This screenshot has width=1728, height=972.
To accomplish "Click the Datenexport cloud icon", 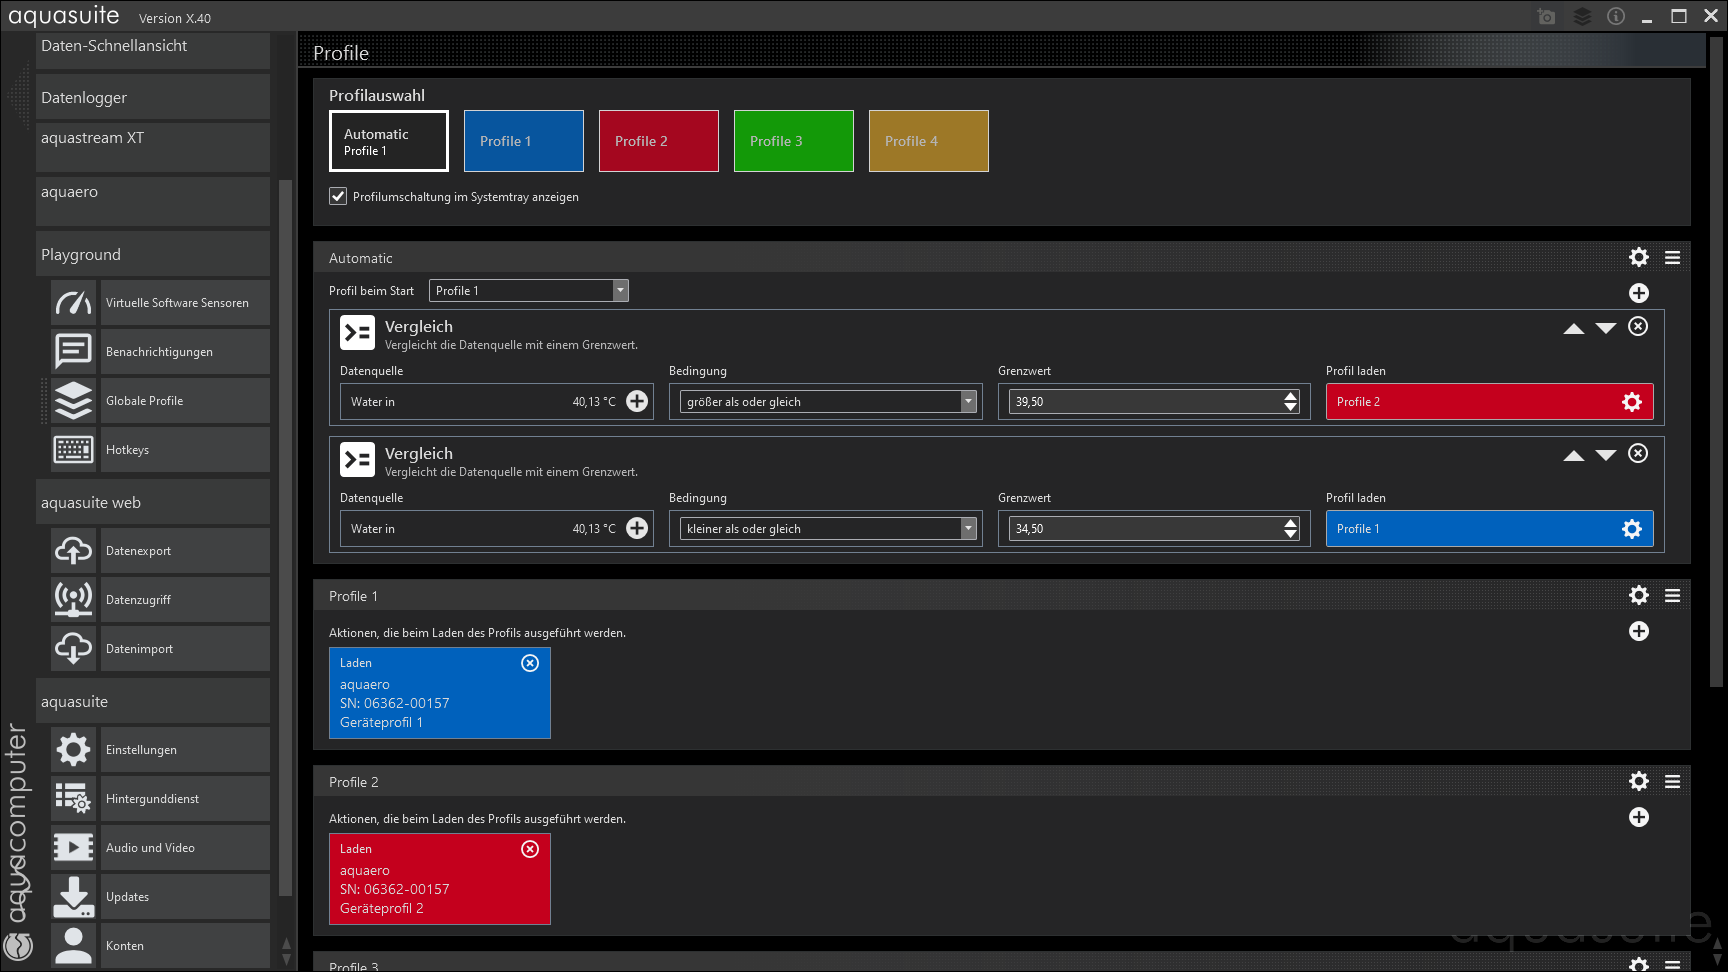I will coord(73,551).
